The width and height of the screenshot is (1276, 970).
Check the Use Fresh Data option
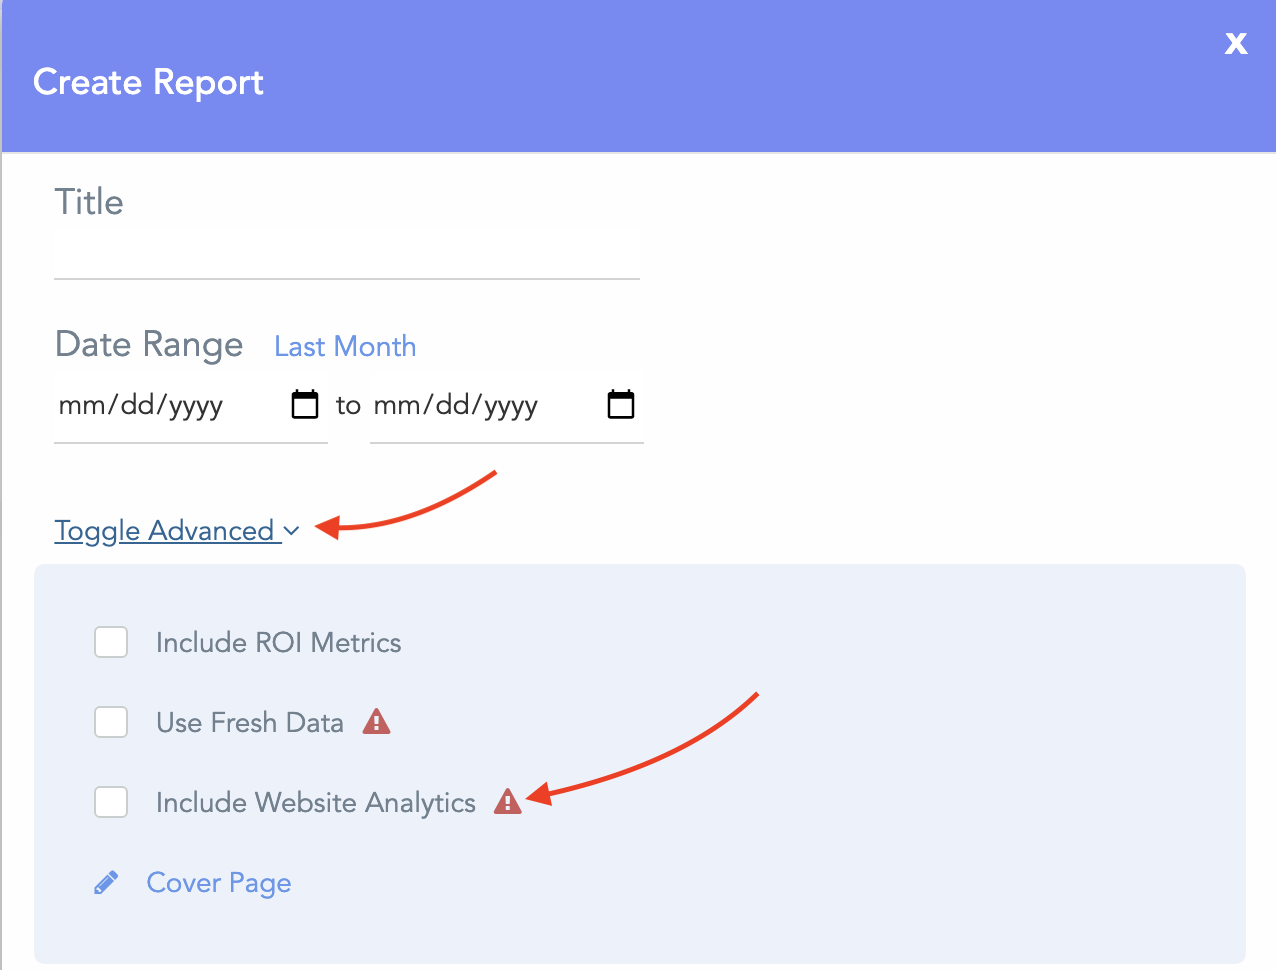[111, 722]
